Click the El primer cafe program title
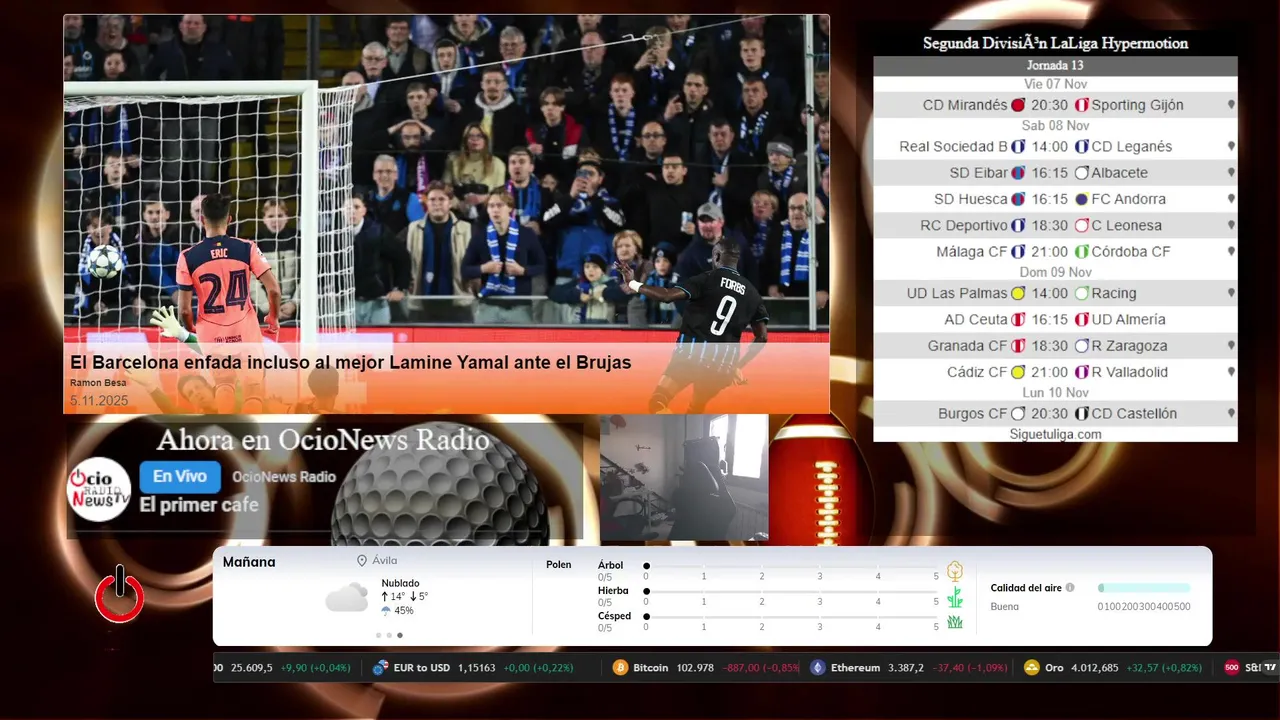The width and height of the screenshot is (1280, 720). 199,505
